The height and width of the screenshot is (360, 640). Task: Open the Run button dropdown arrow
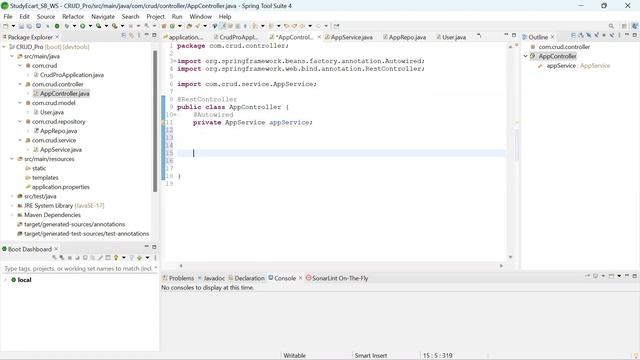point(90,26)
